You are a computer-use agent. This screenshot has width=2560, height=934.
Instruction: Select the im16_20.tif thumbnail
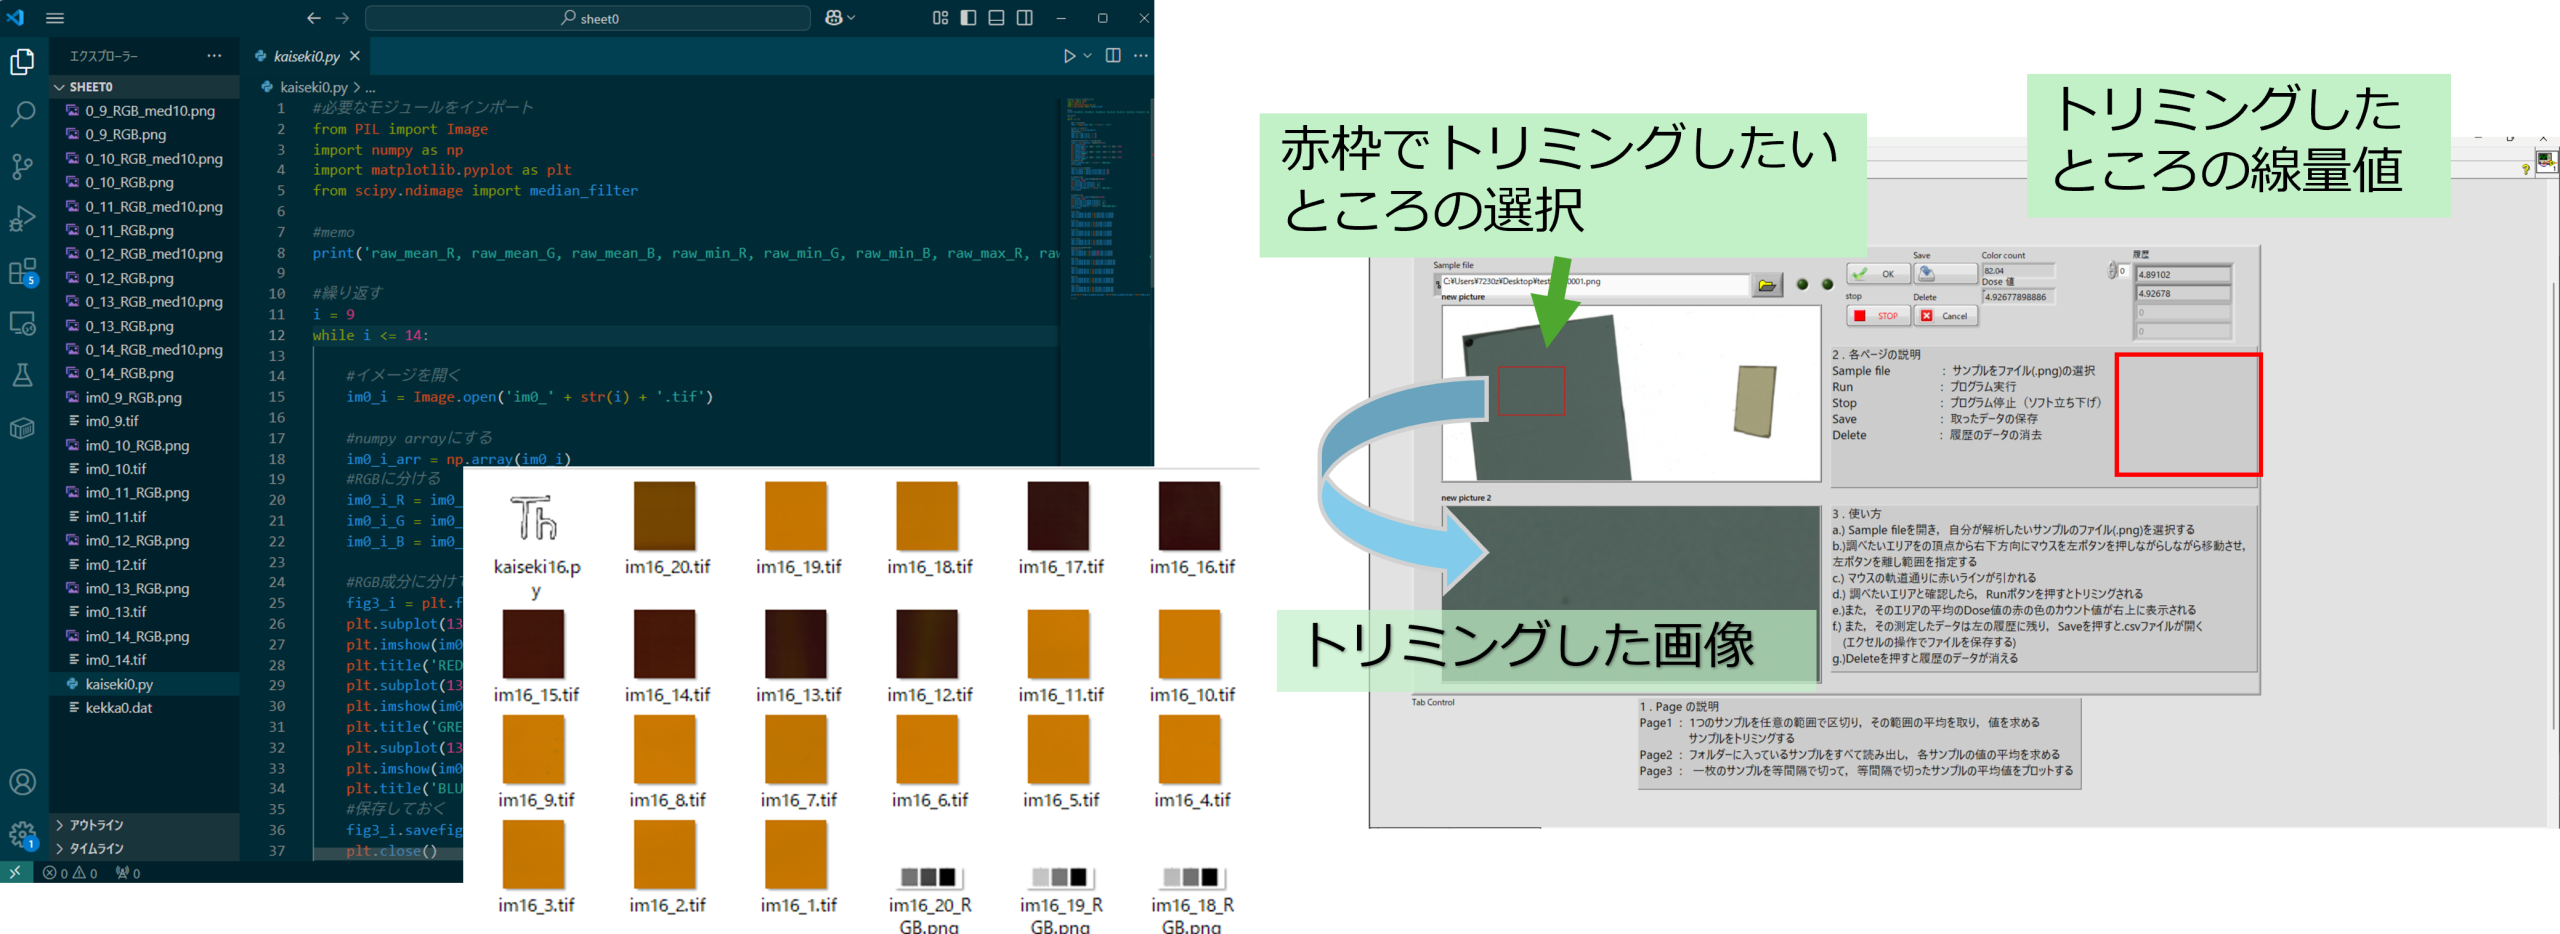point(664,514)
